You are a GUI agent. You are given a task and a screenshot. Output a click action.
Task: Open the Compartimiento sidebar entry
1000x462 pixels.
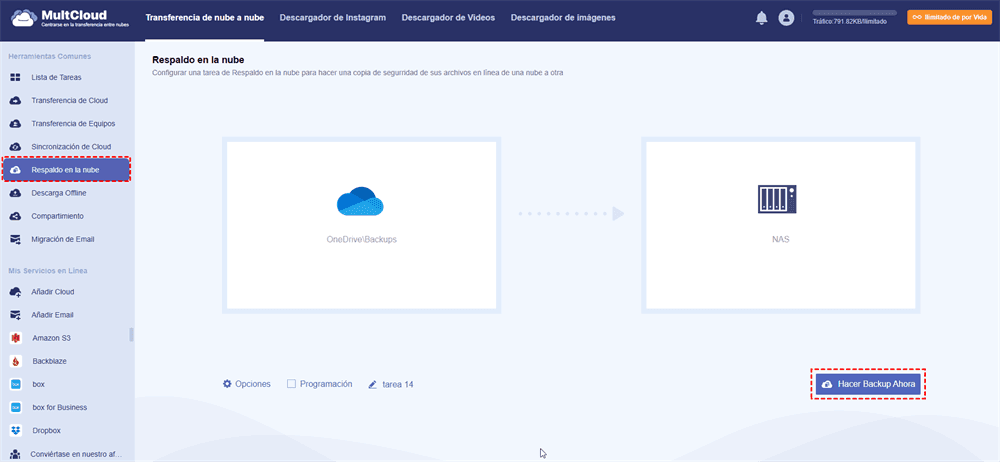[x=67, y=216]
